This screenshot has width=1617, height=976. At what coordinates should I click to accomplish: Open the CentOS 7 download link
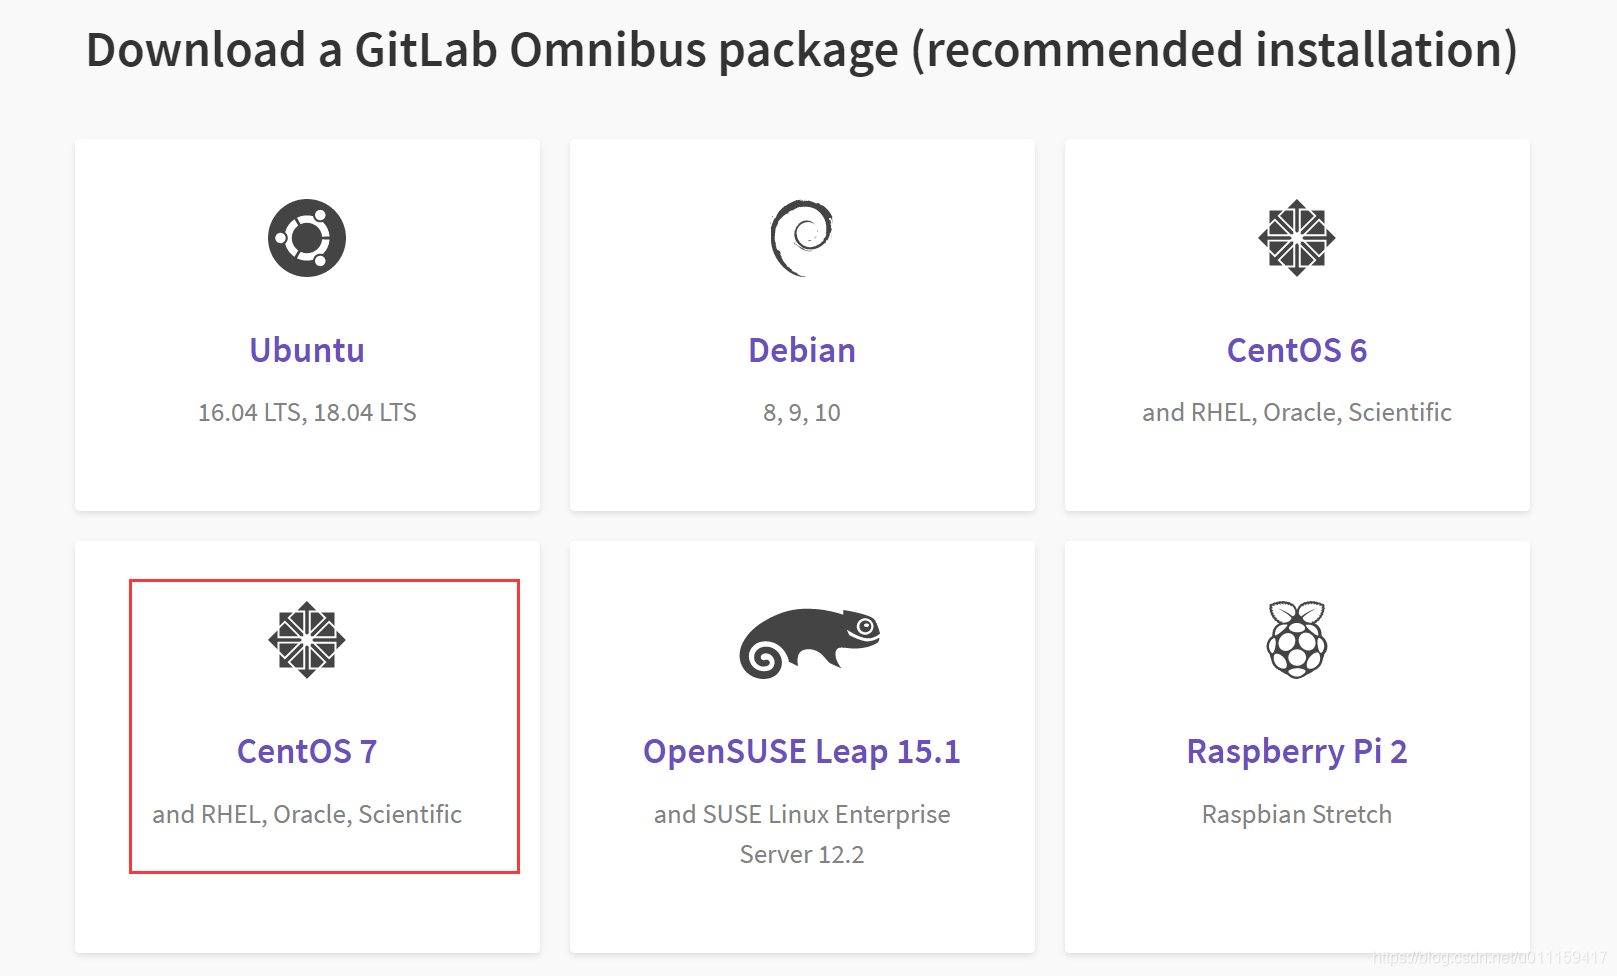click(x=307, y=751)
